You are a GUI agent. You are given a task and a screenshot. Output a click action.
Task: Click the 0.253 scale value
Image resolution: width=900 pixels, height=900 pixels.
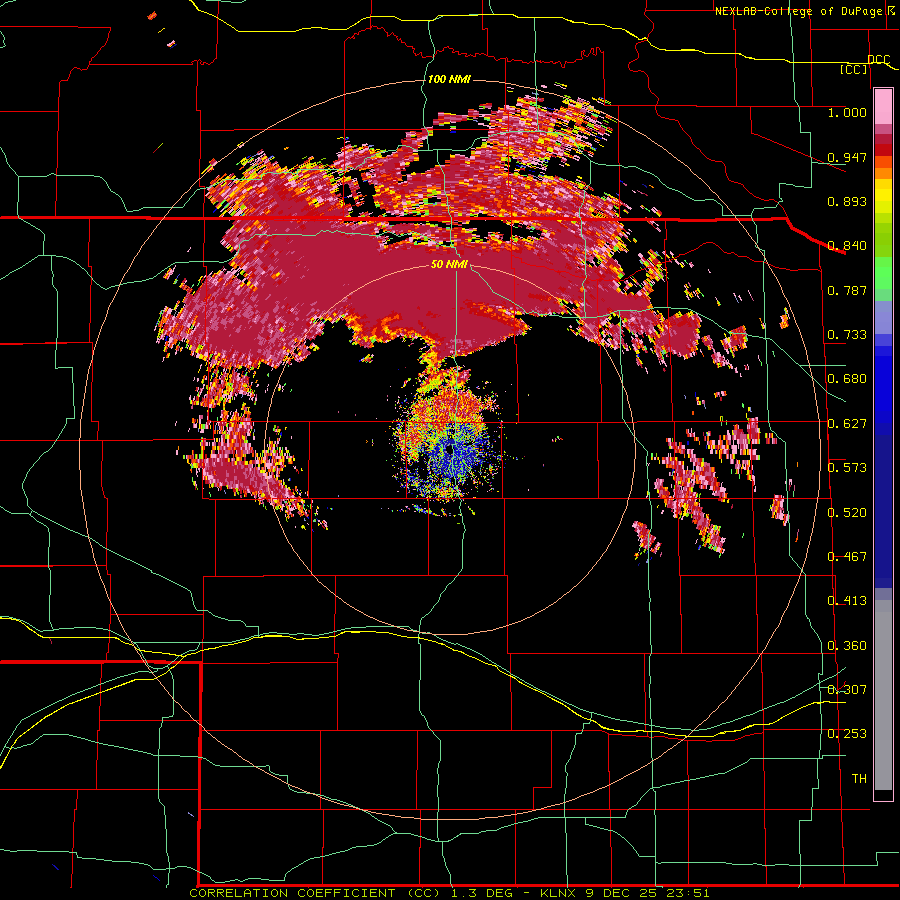pyautogui.click(x=847, y=734)
